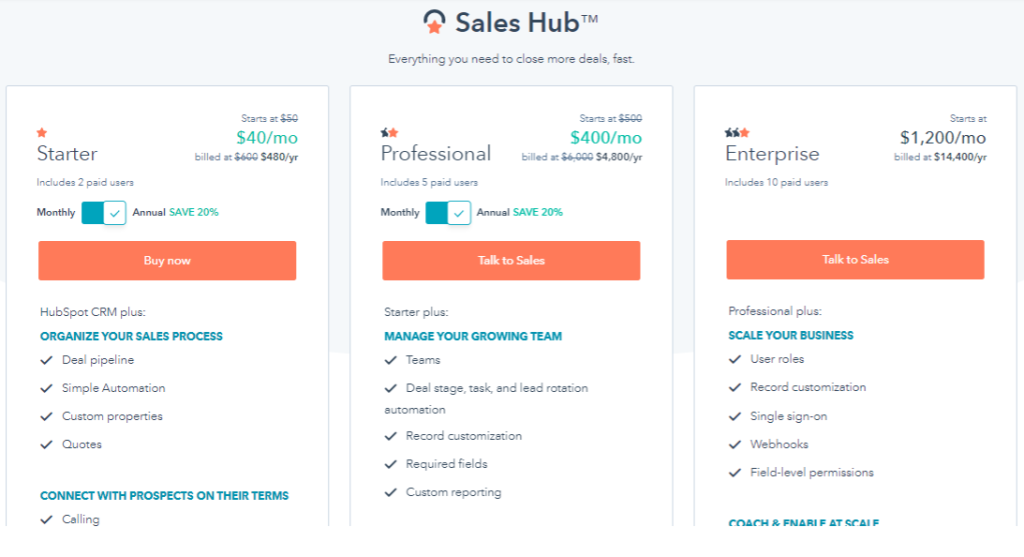
Task: Toggle Professional plan monthly/annual billing switch
Action: coord(447,212)
